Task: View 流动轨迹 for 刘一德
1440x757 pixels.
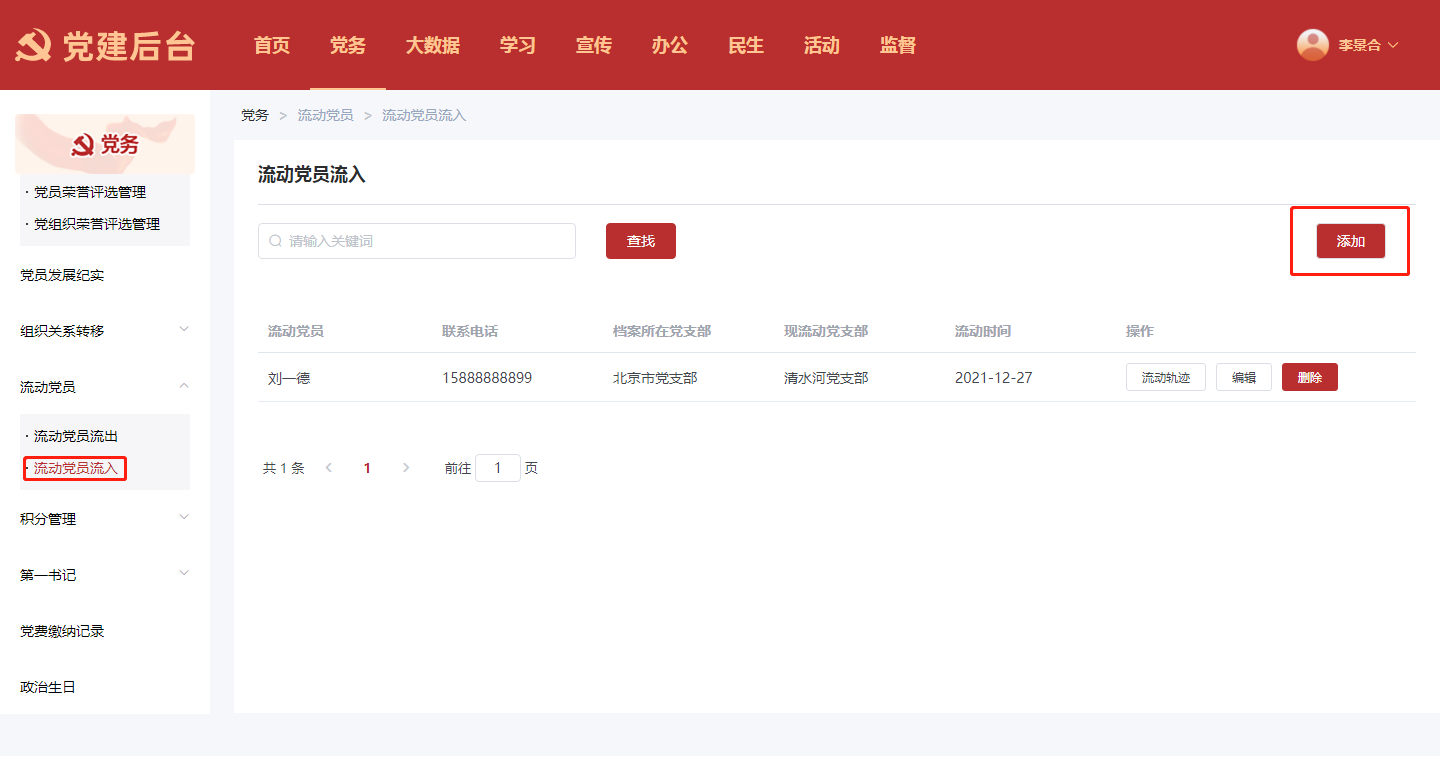Action: pyautogui.click(x=1165, y=377)
